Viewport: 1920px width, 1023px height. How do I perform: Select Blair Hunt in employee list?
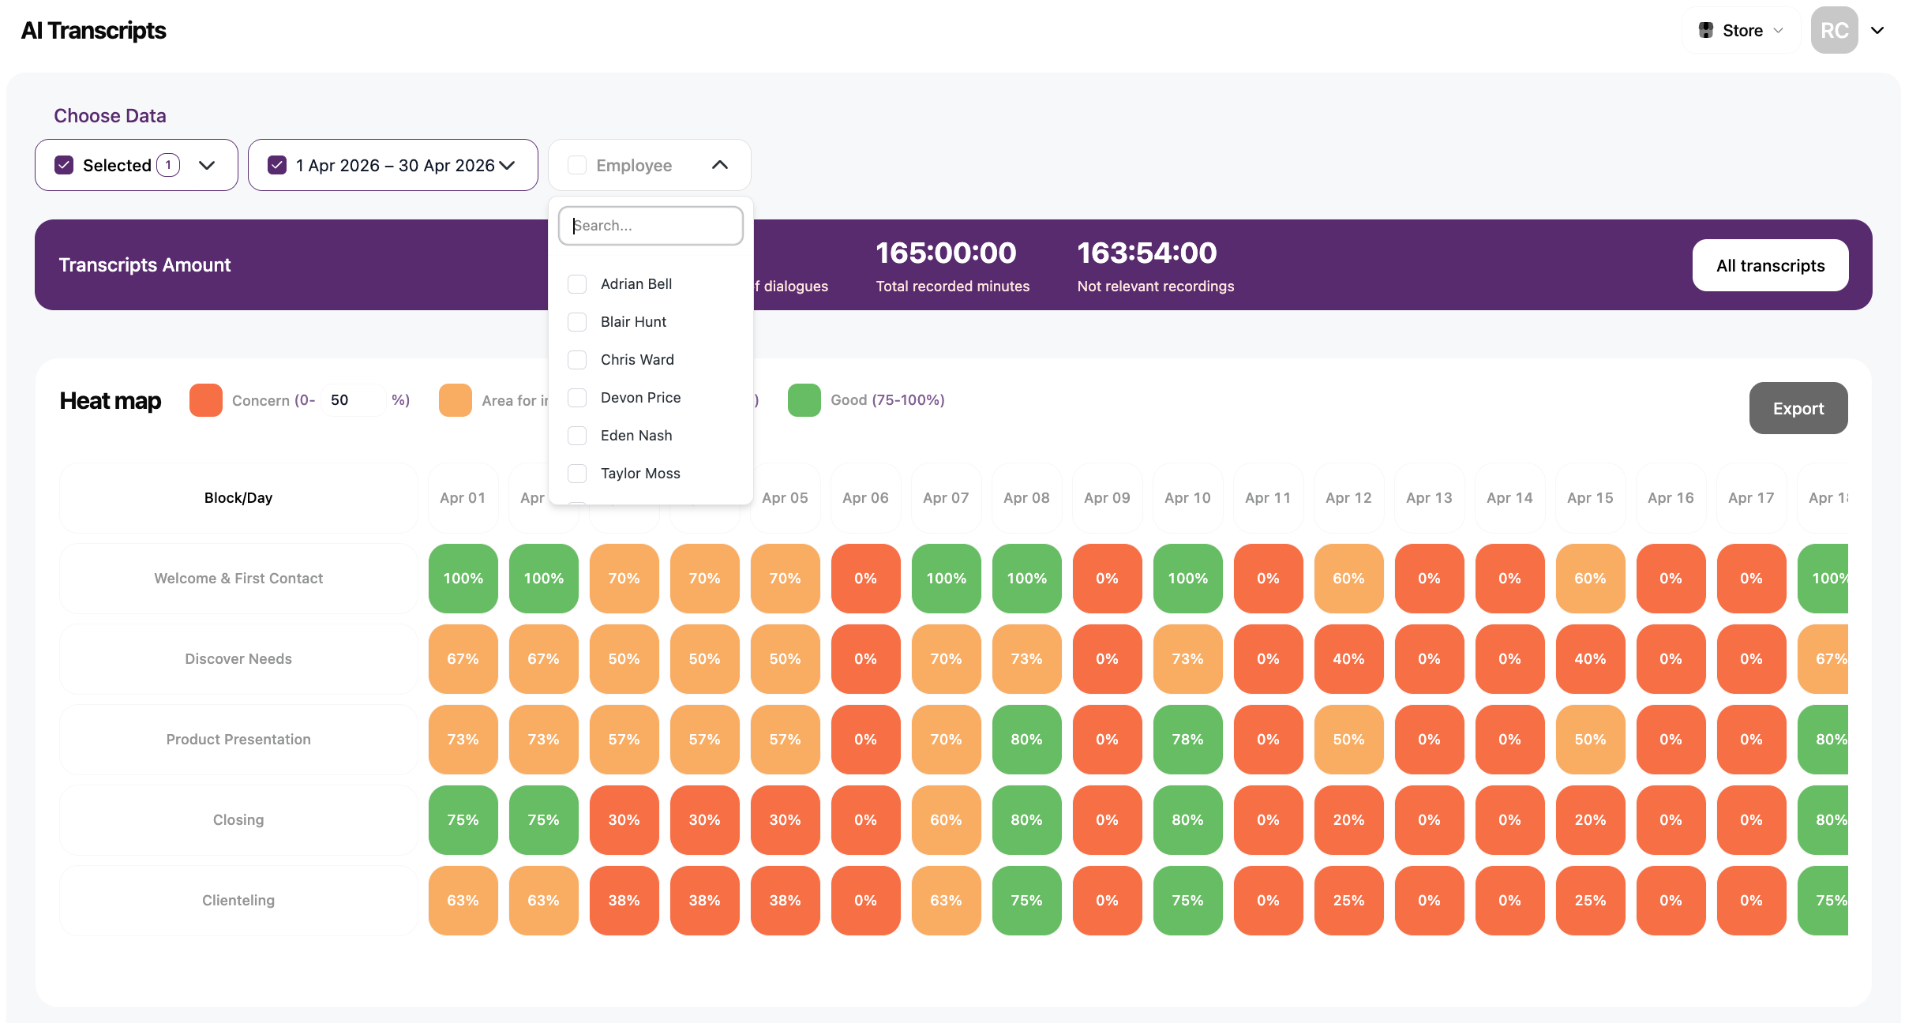click(633, 322)
